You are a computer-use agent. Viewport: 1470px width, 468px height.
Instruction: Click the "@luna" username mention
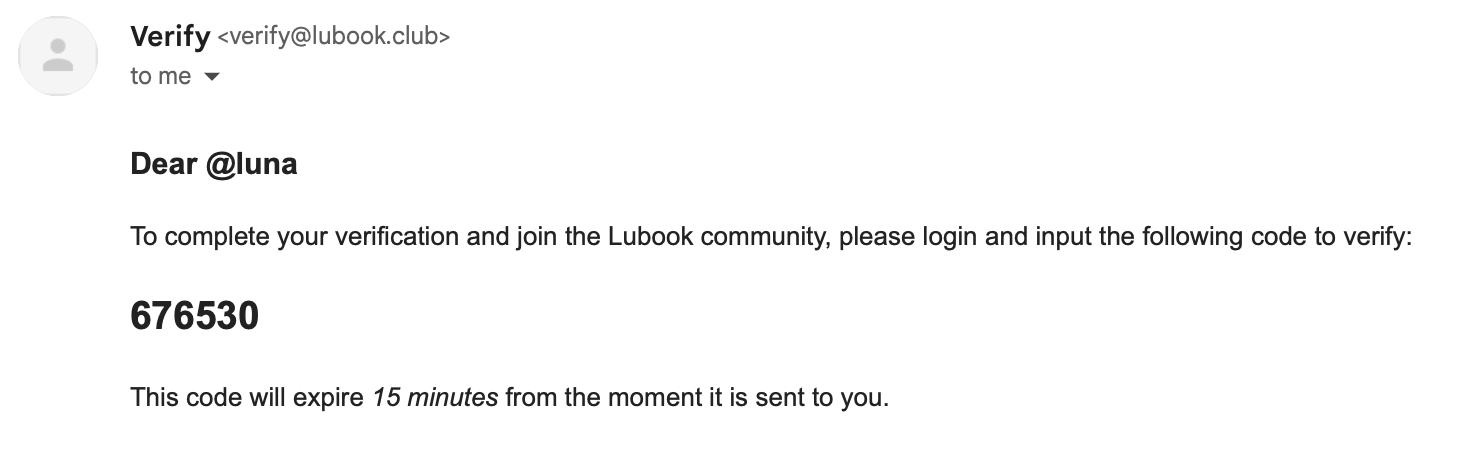point(251,164)
